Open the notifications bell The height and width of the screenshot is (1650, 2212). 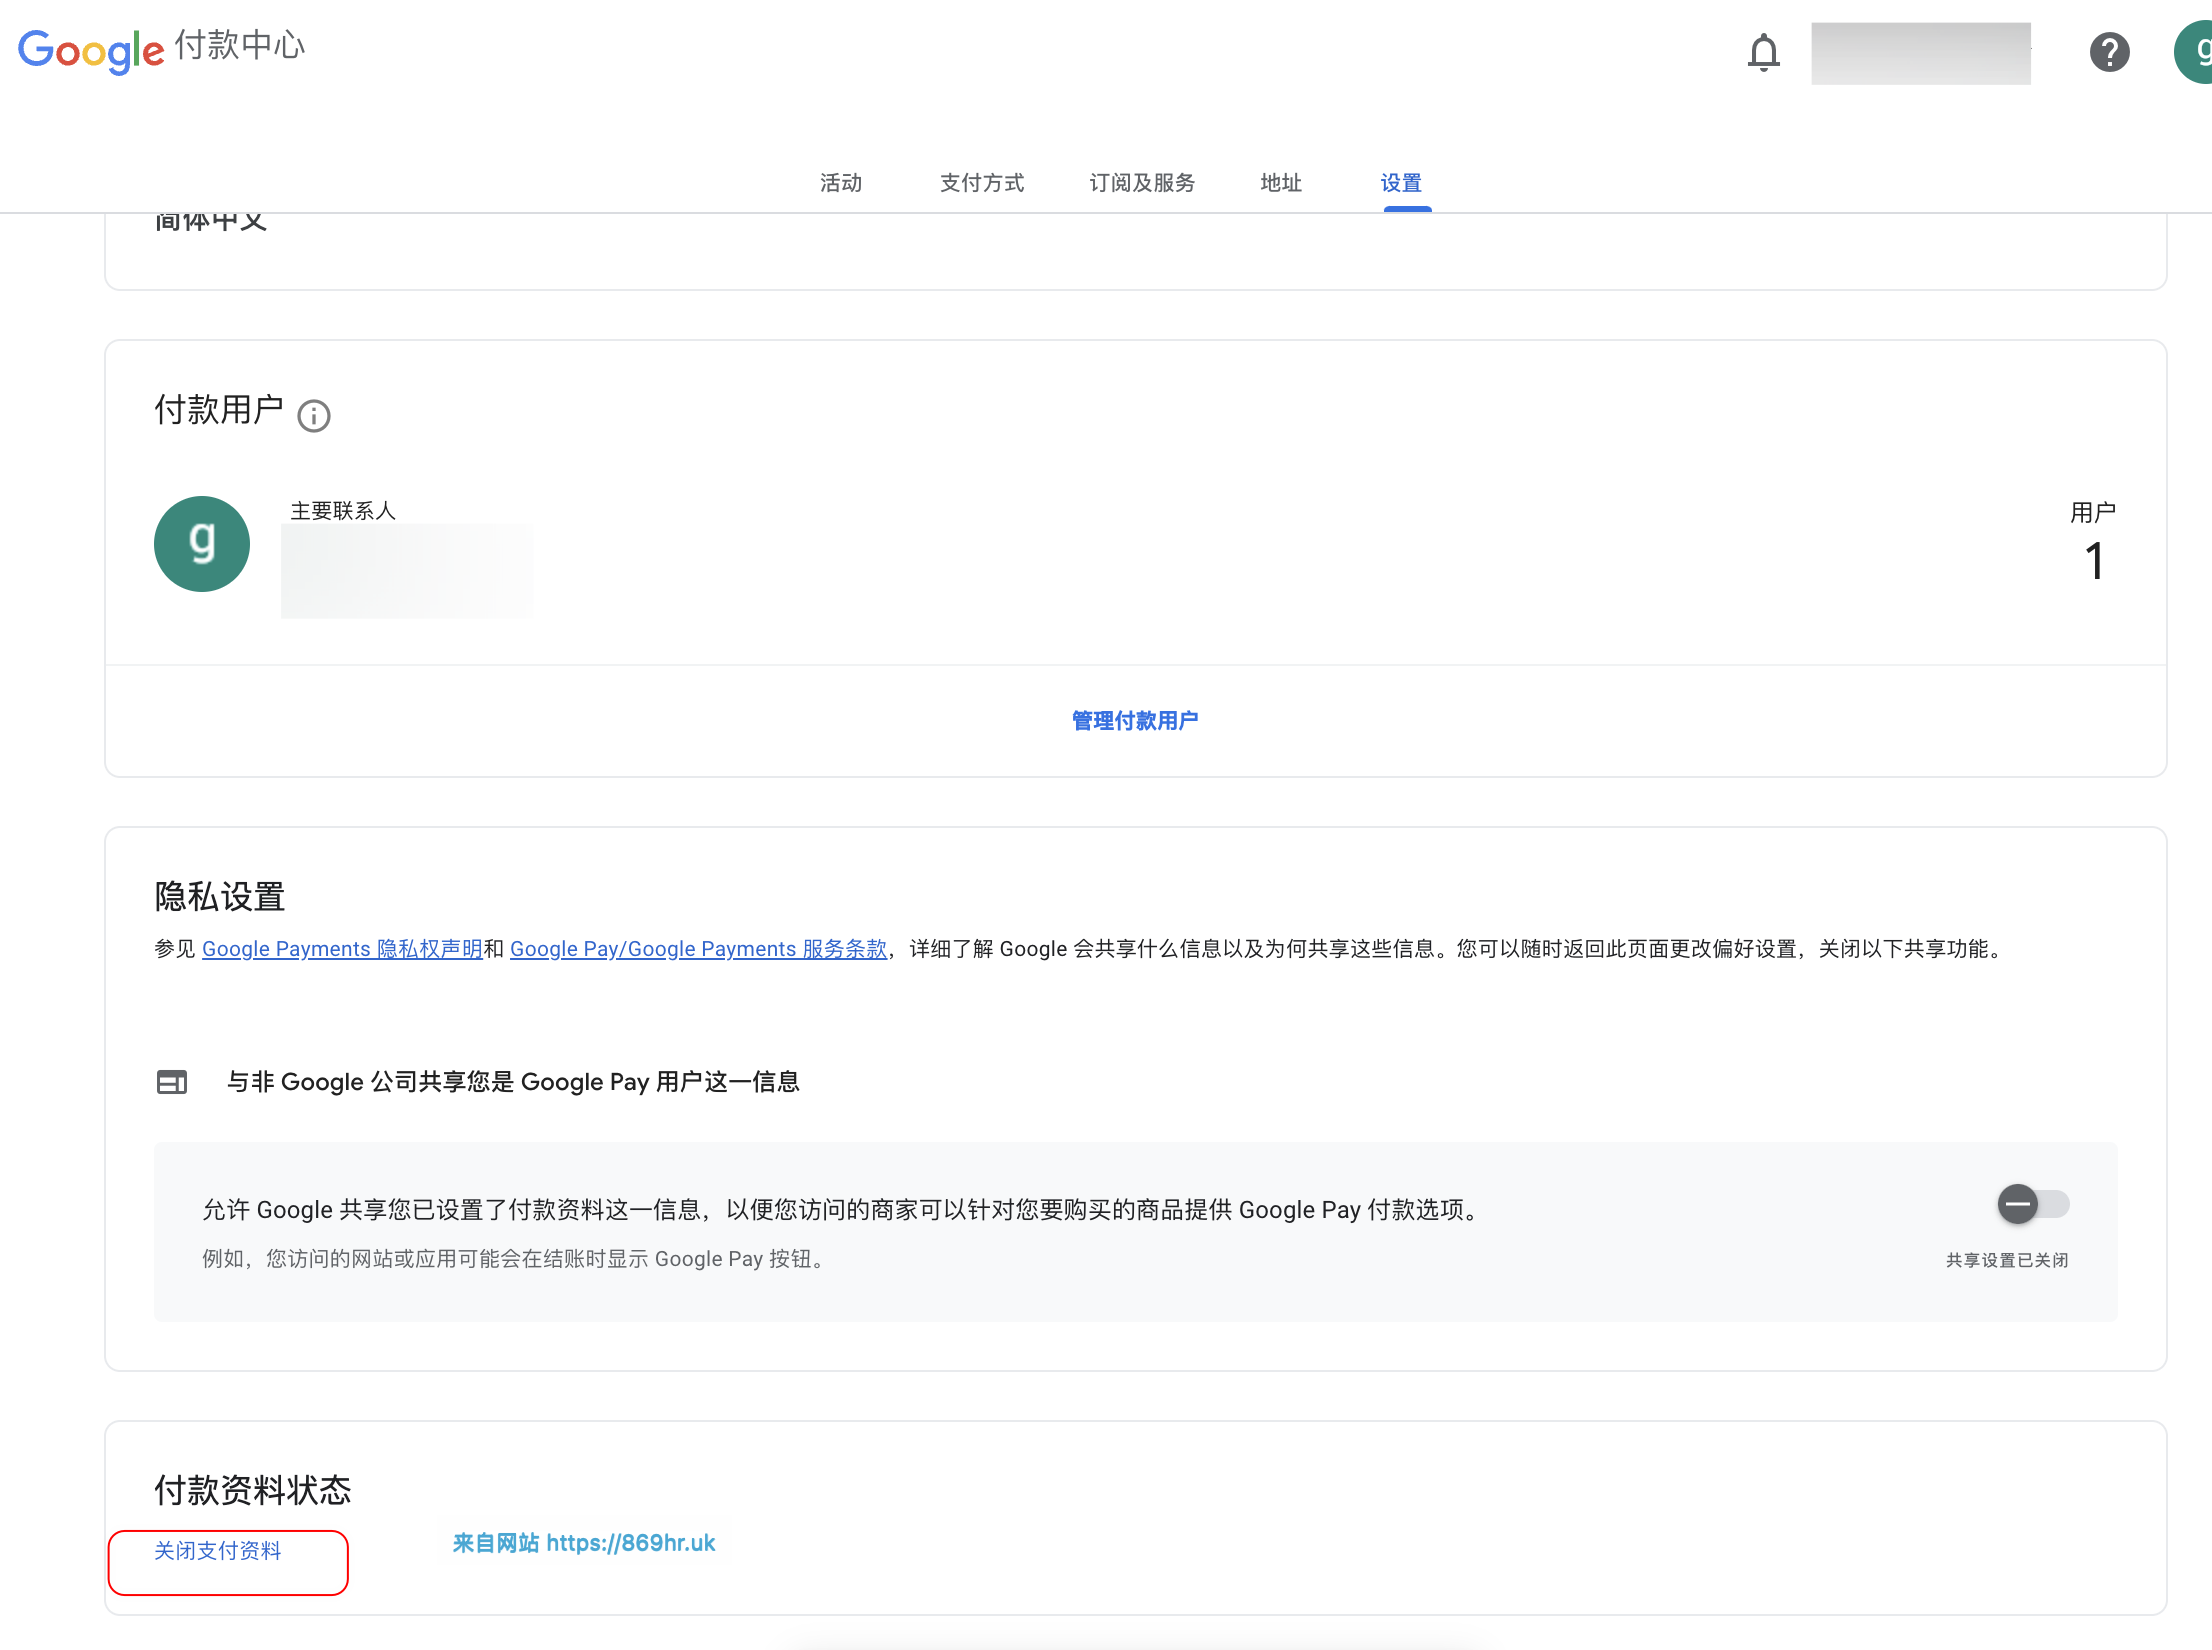click(x=1763, y=52)
